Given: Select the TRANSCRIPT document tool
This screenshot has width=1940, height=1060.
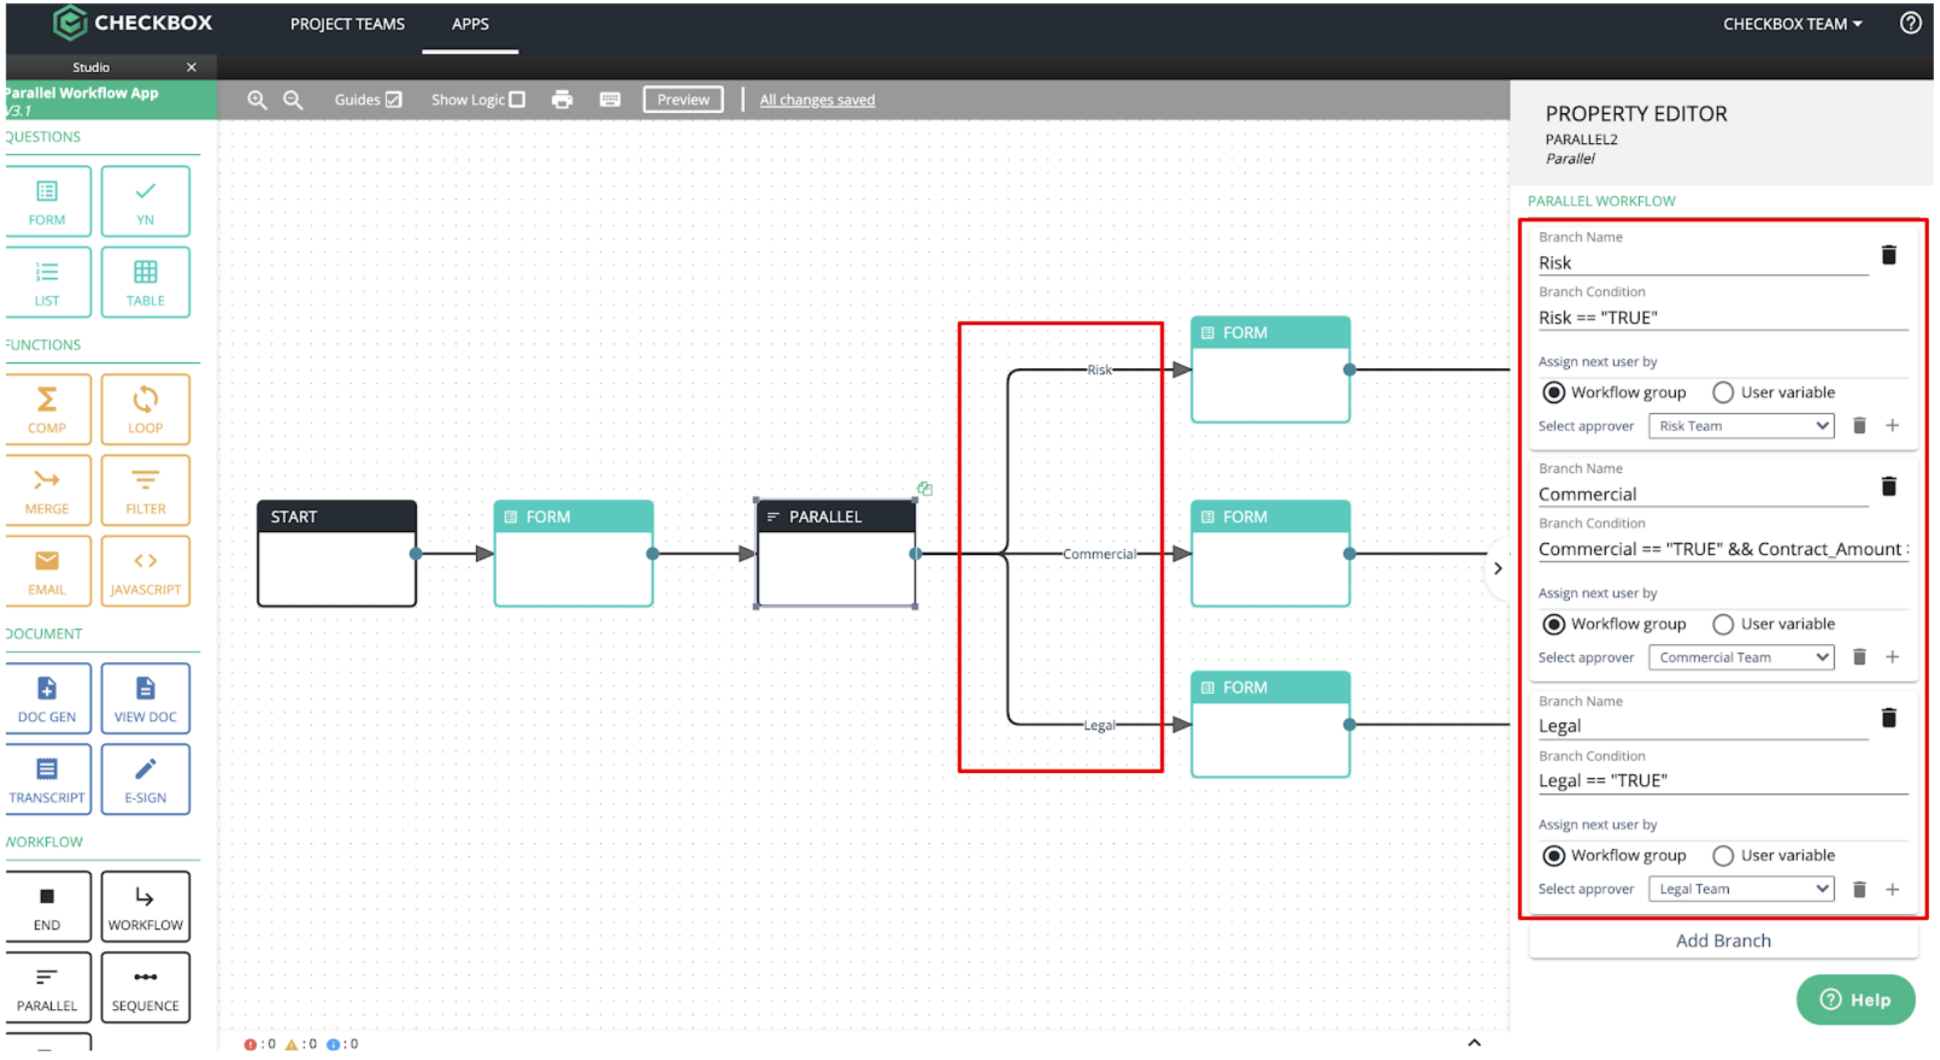Looking at the screenshot, I should coord(47,780).
